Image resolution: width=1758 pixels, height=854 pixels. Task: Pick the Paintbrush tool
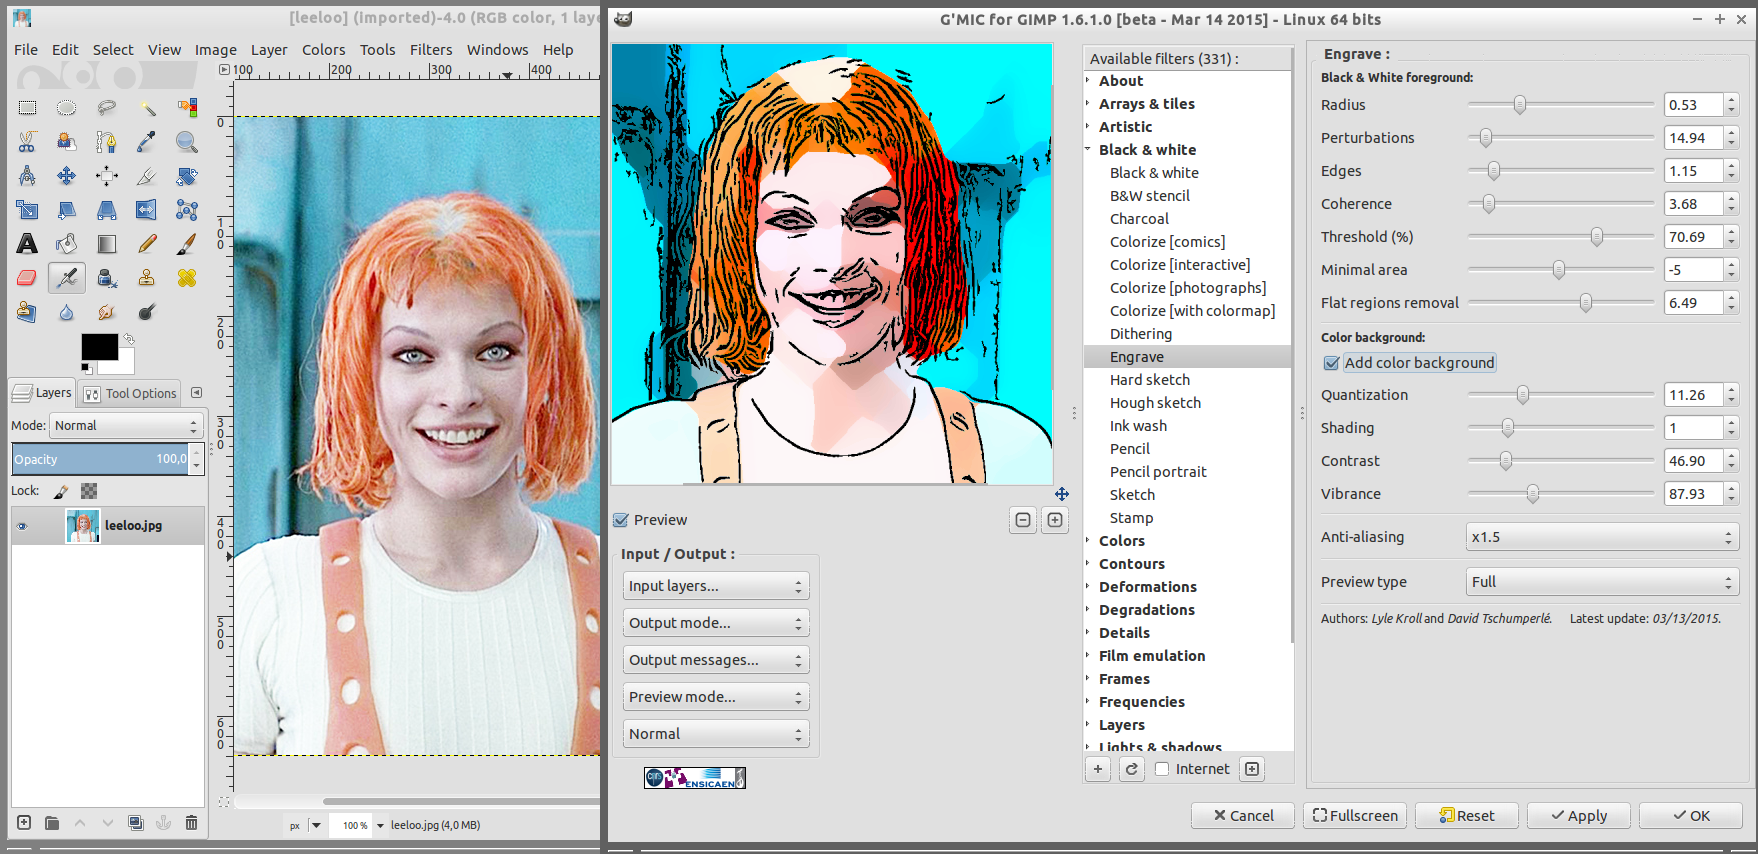click(x=187, y=244)
